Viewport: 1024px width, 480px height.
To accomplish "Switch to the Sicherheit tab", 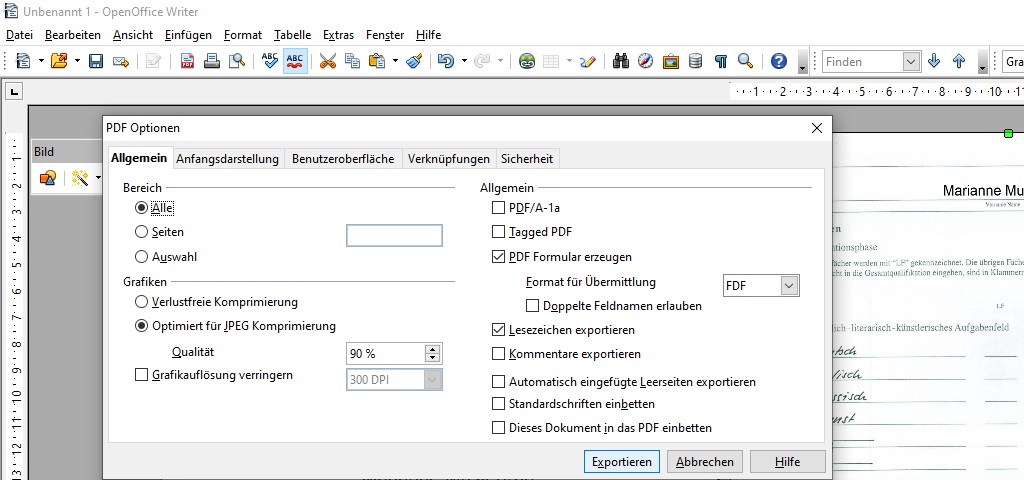I will [527, 159].
